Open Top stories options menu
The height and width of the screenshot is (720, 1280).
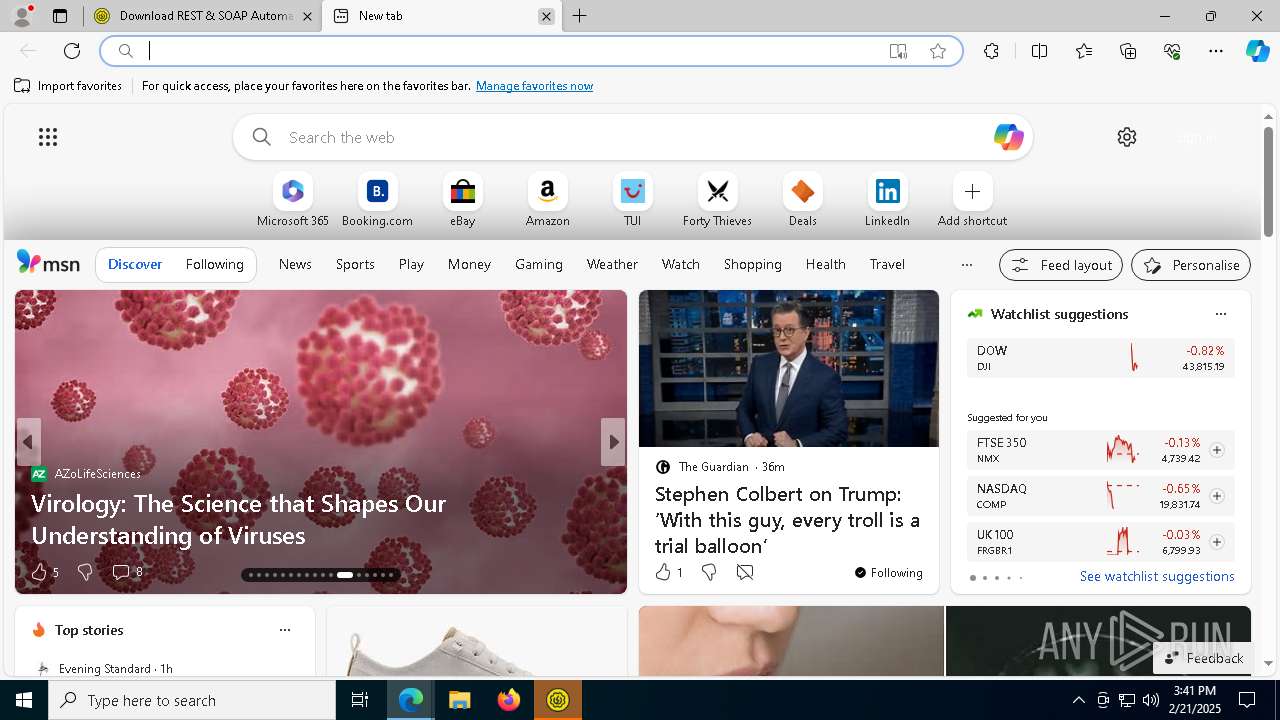coord(285,630)
